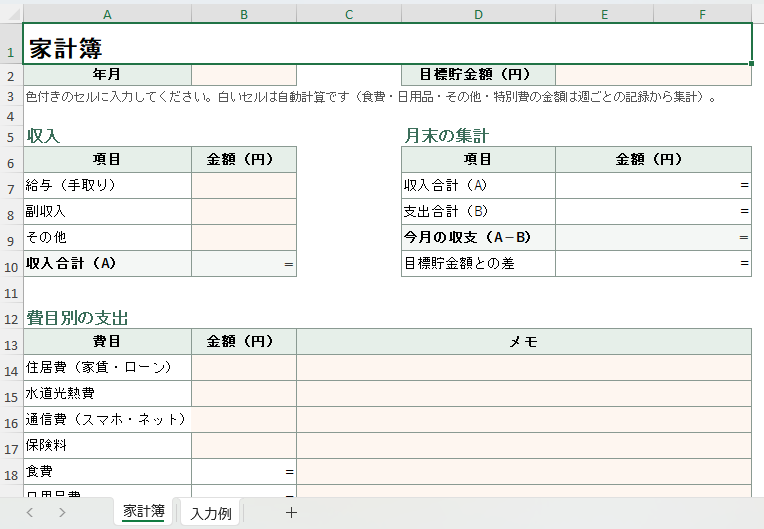The height and width of the screenshot is (529, 764).
Task: Click the 住居費 amount input cell
Action: click(244, 368)
